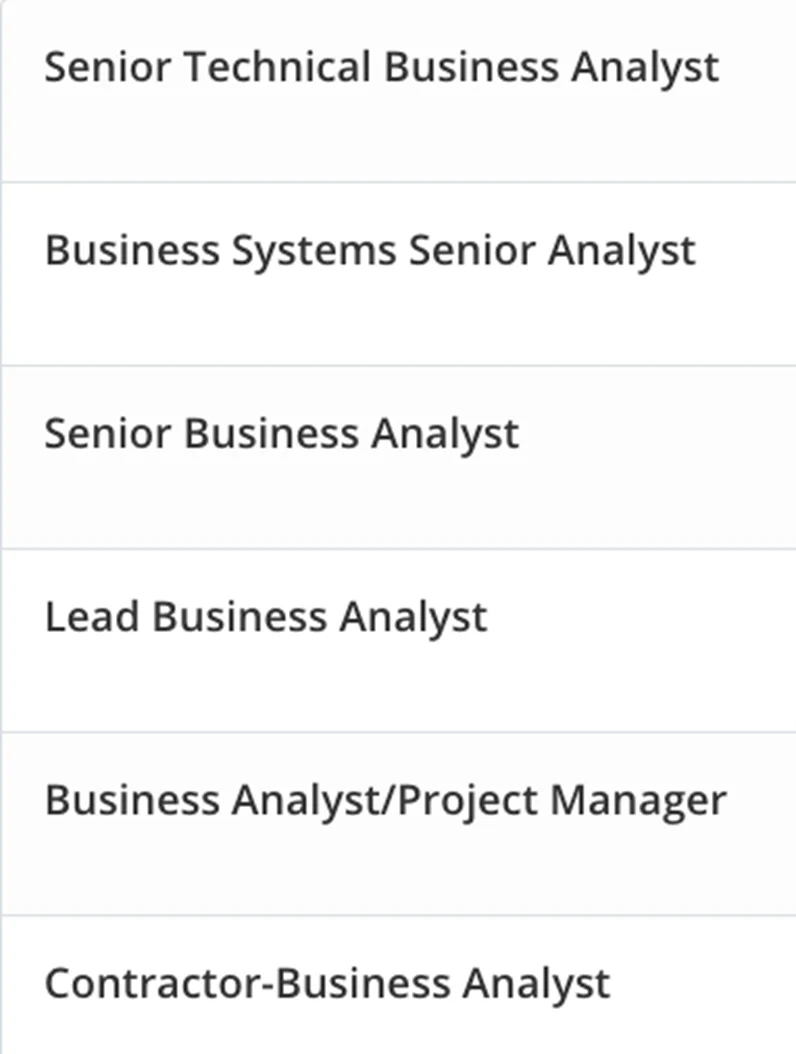Select Business Analyst/Project Manager option
Image resolution: width=796 pixels, height=1054 pixels.
pyautogui.click(x=385, y=800)
